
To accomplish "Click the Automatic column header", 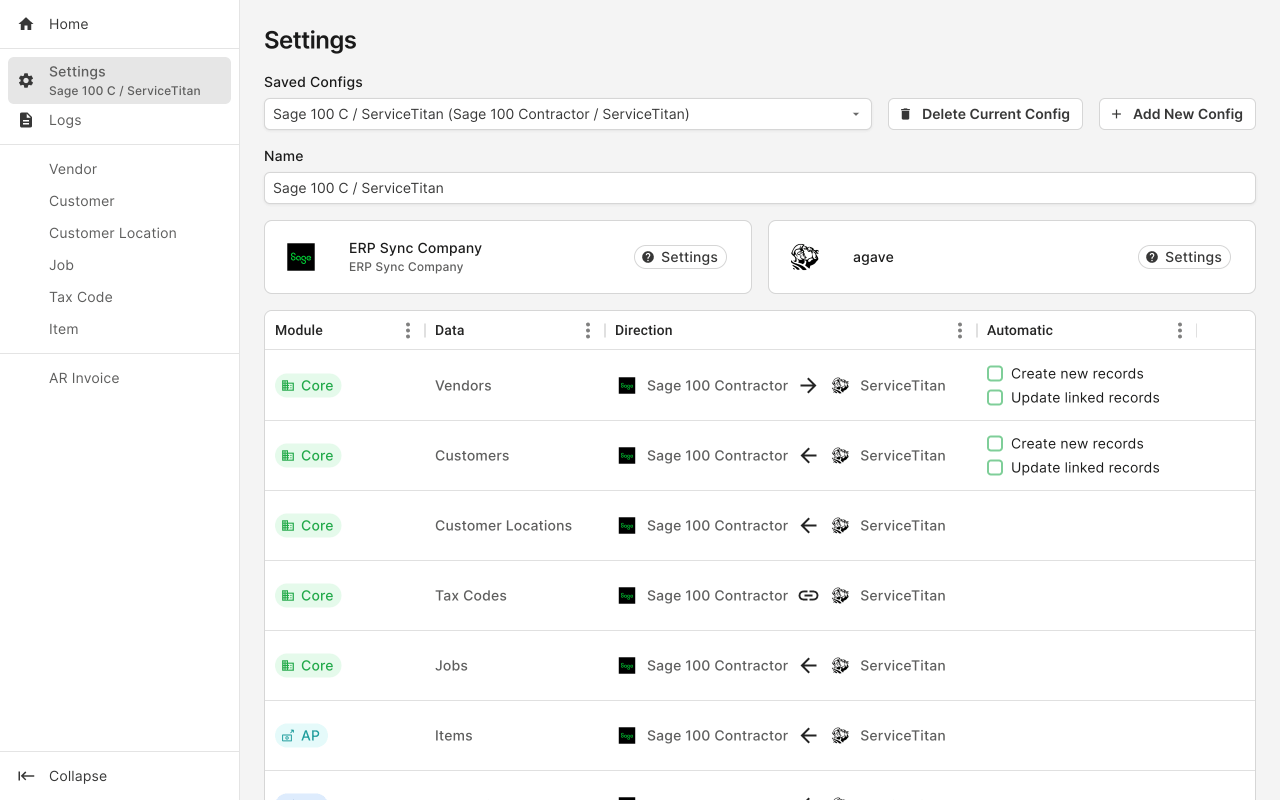I will tap(1087, 330).
